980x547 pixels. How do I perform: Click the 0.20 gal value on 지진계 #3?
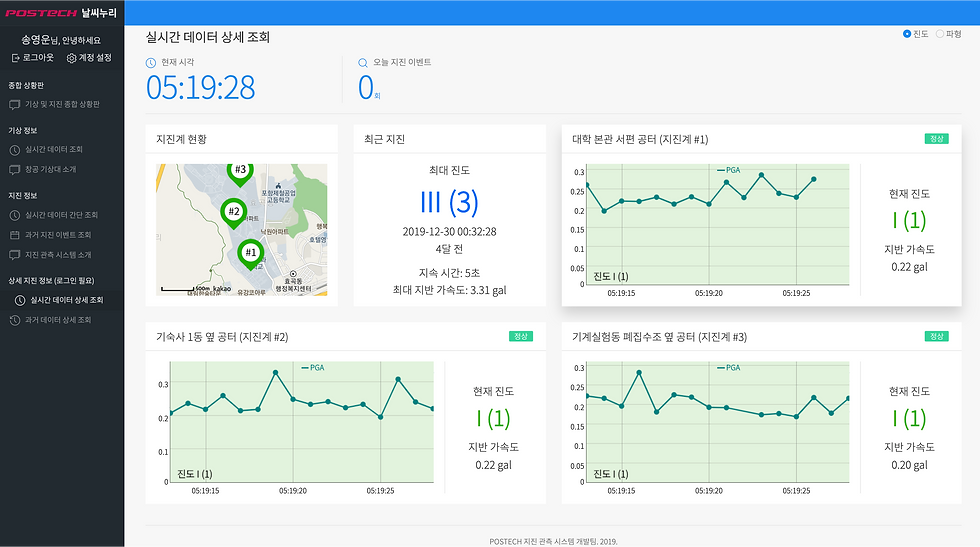[x=909, y=465]
